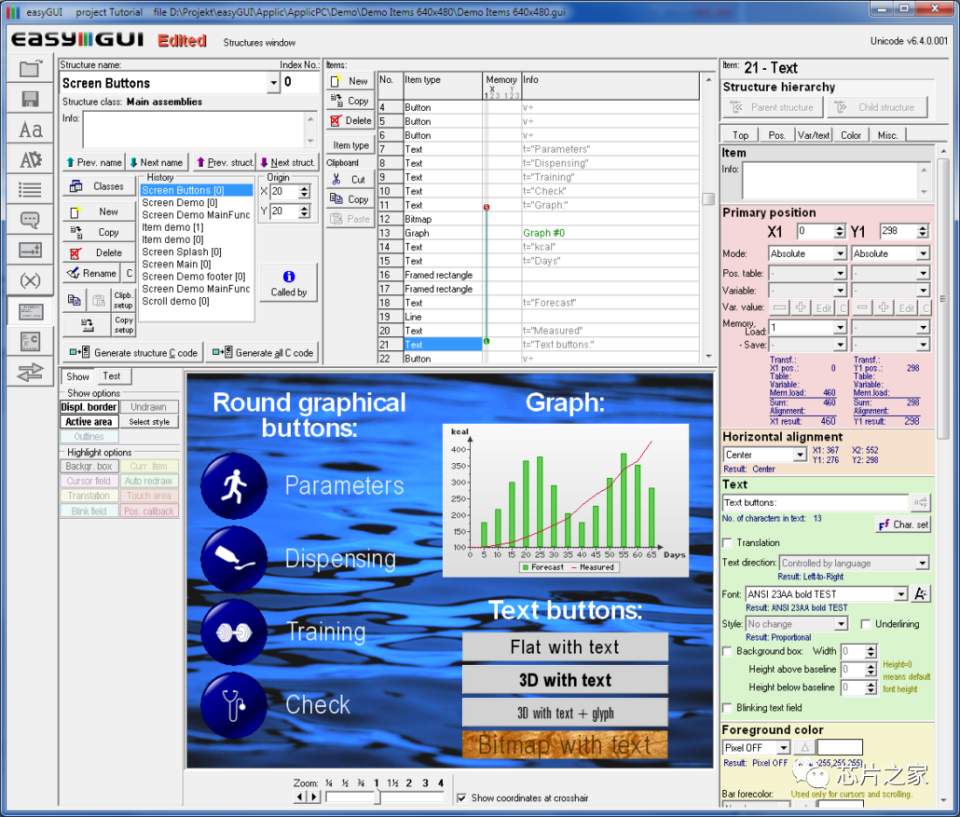Viewport: 960px width, 817px height.
Task: Click the speech bubble sidebar icon
Action: click(30, 220)
